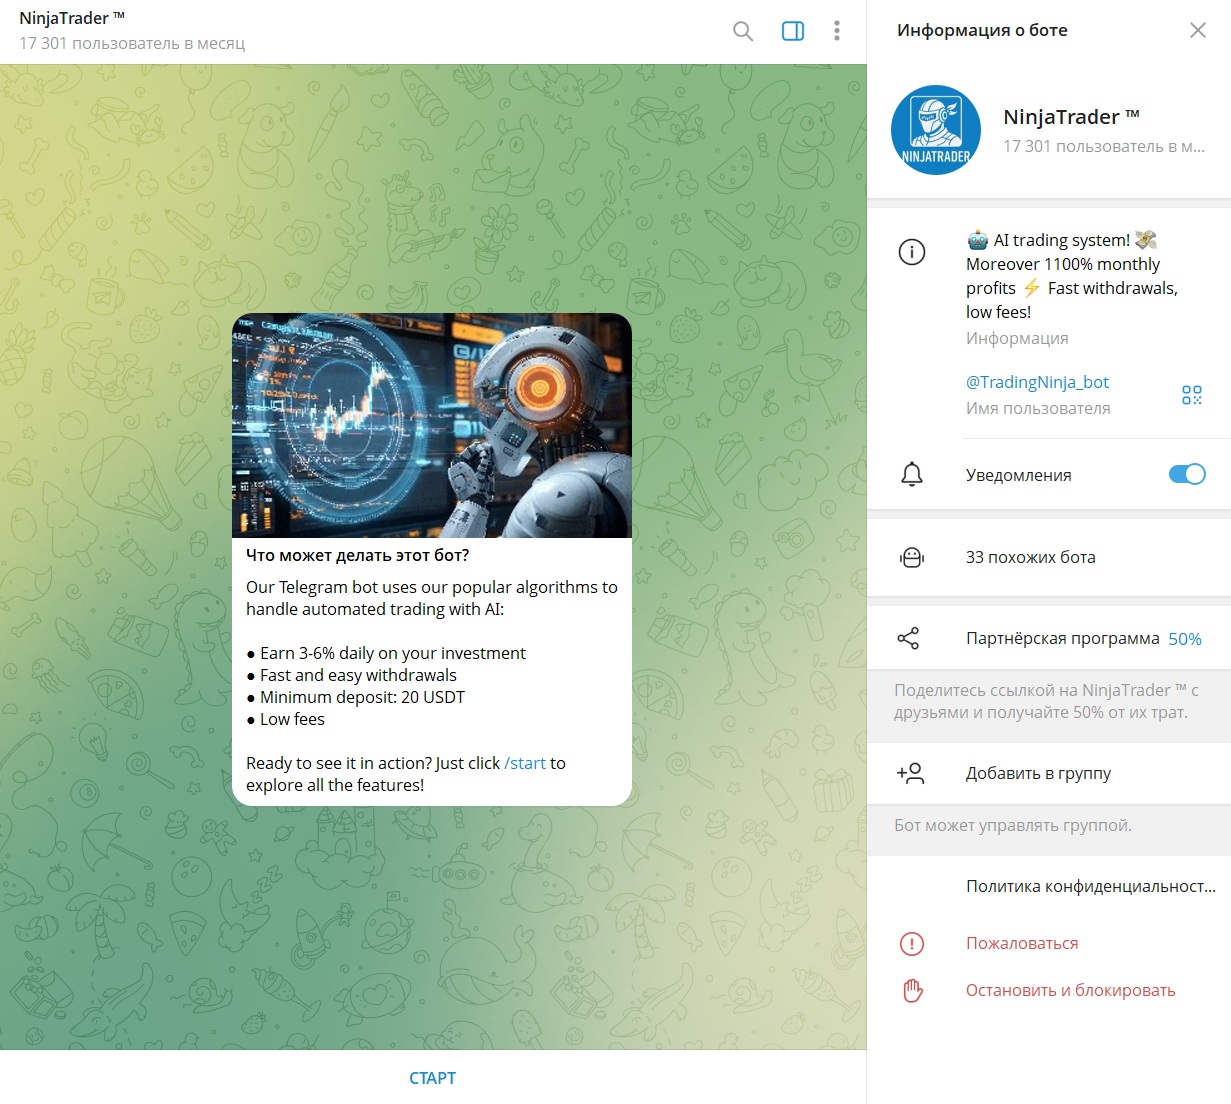Click the Earn 3-6% daily bullet line

coord(386,653)
